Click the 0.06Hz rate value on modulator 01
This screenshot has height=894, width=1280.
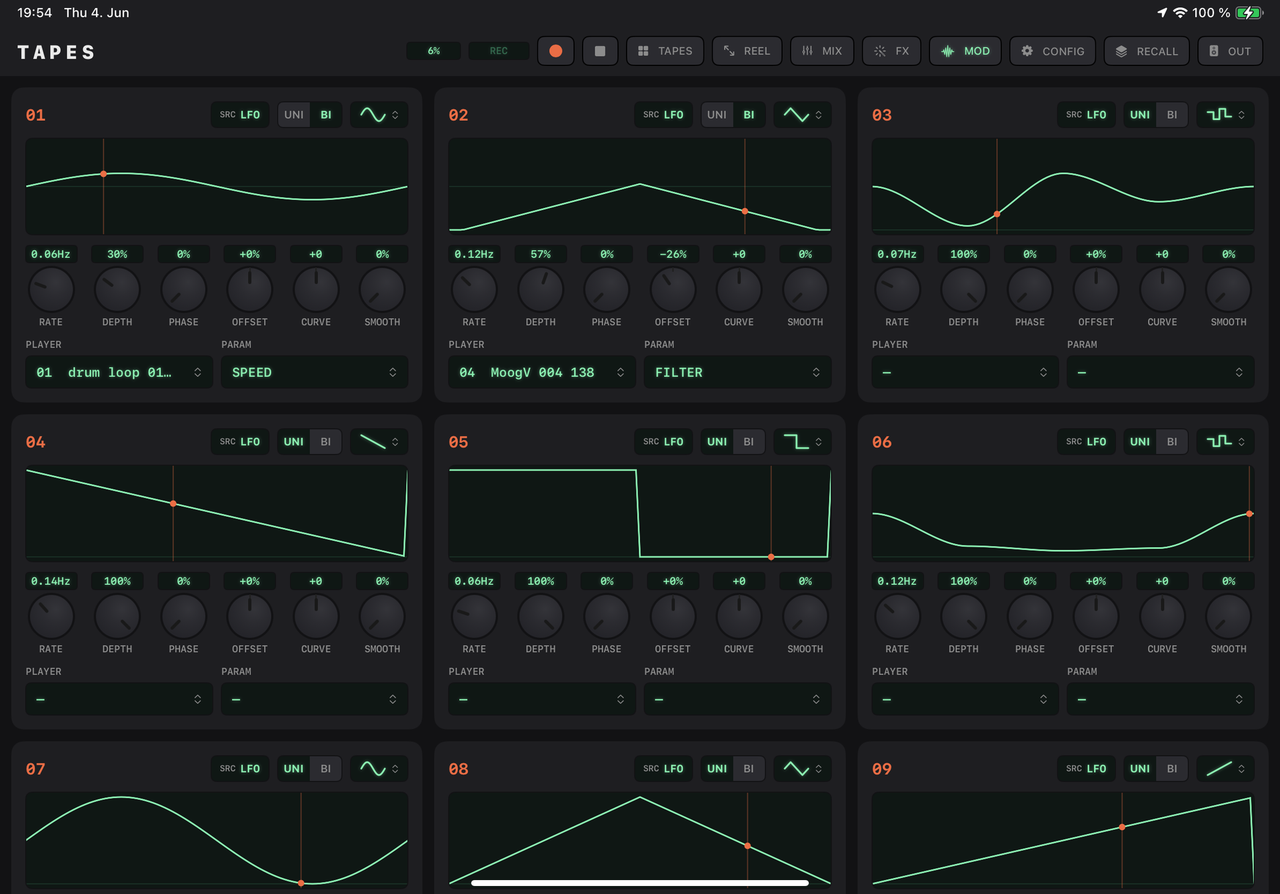[51, 254]
